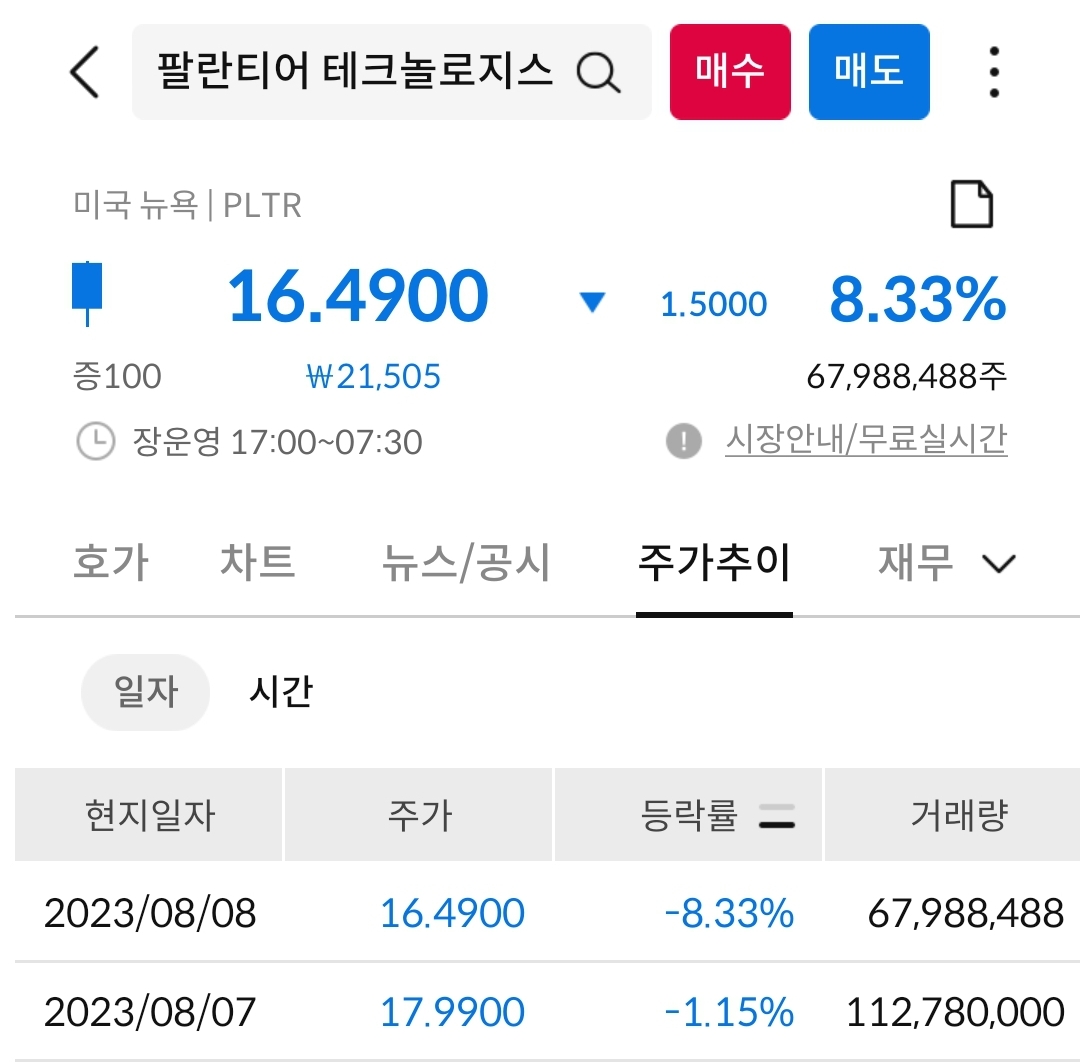Tap the 장운영 17:00~07:30 hours text
The image size is (1080, 1063).
[277, 442]
